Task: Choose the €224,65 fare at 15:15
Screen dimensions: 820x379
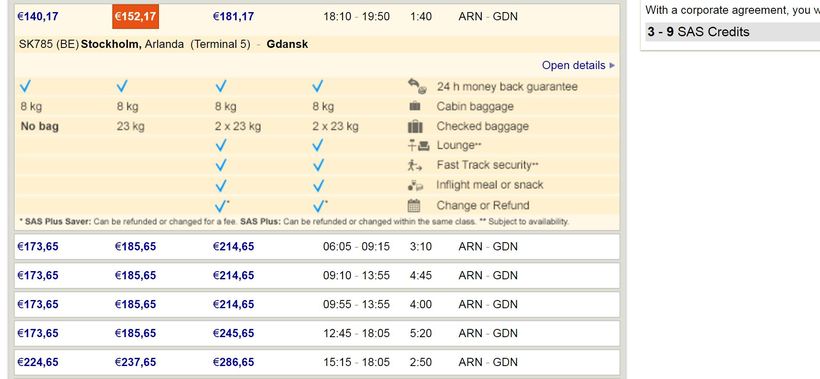Action: (38, 362)
